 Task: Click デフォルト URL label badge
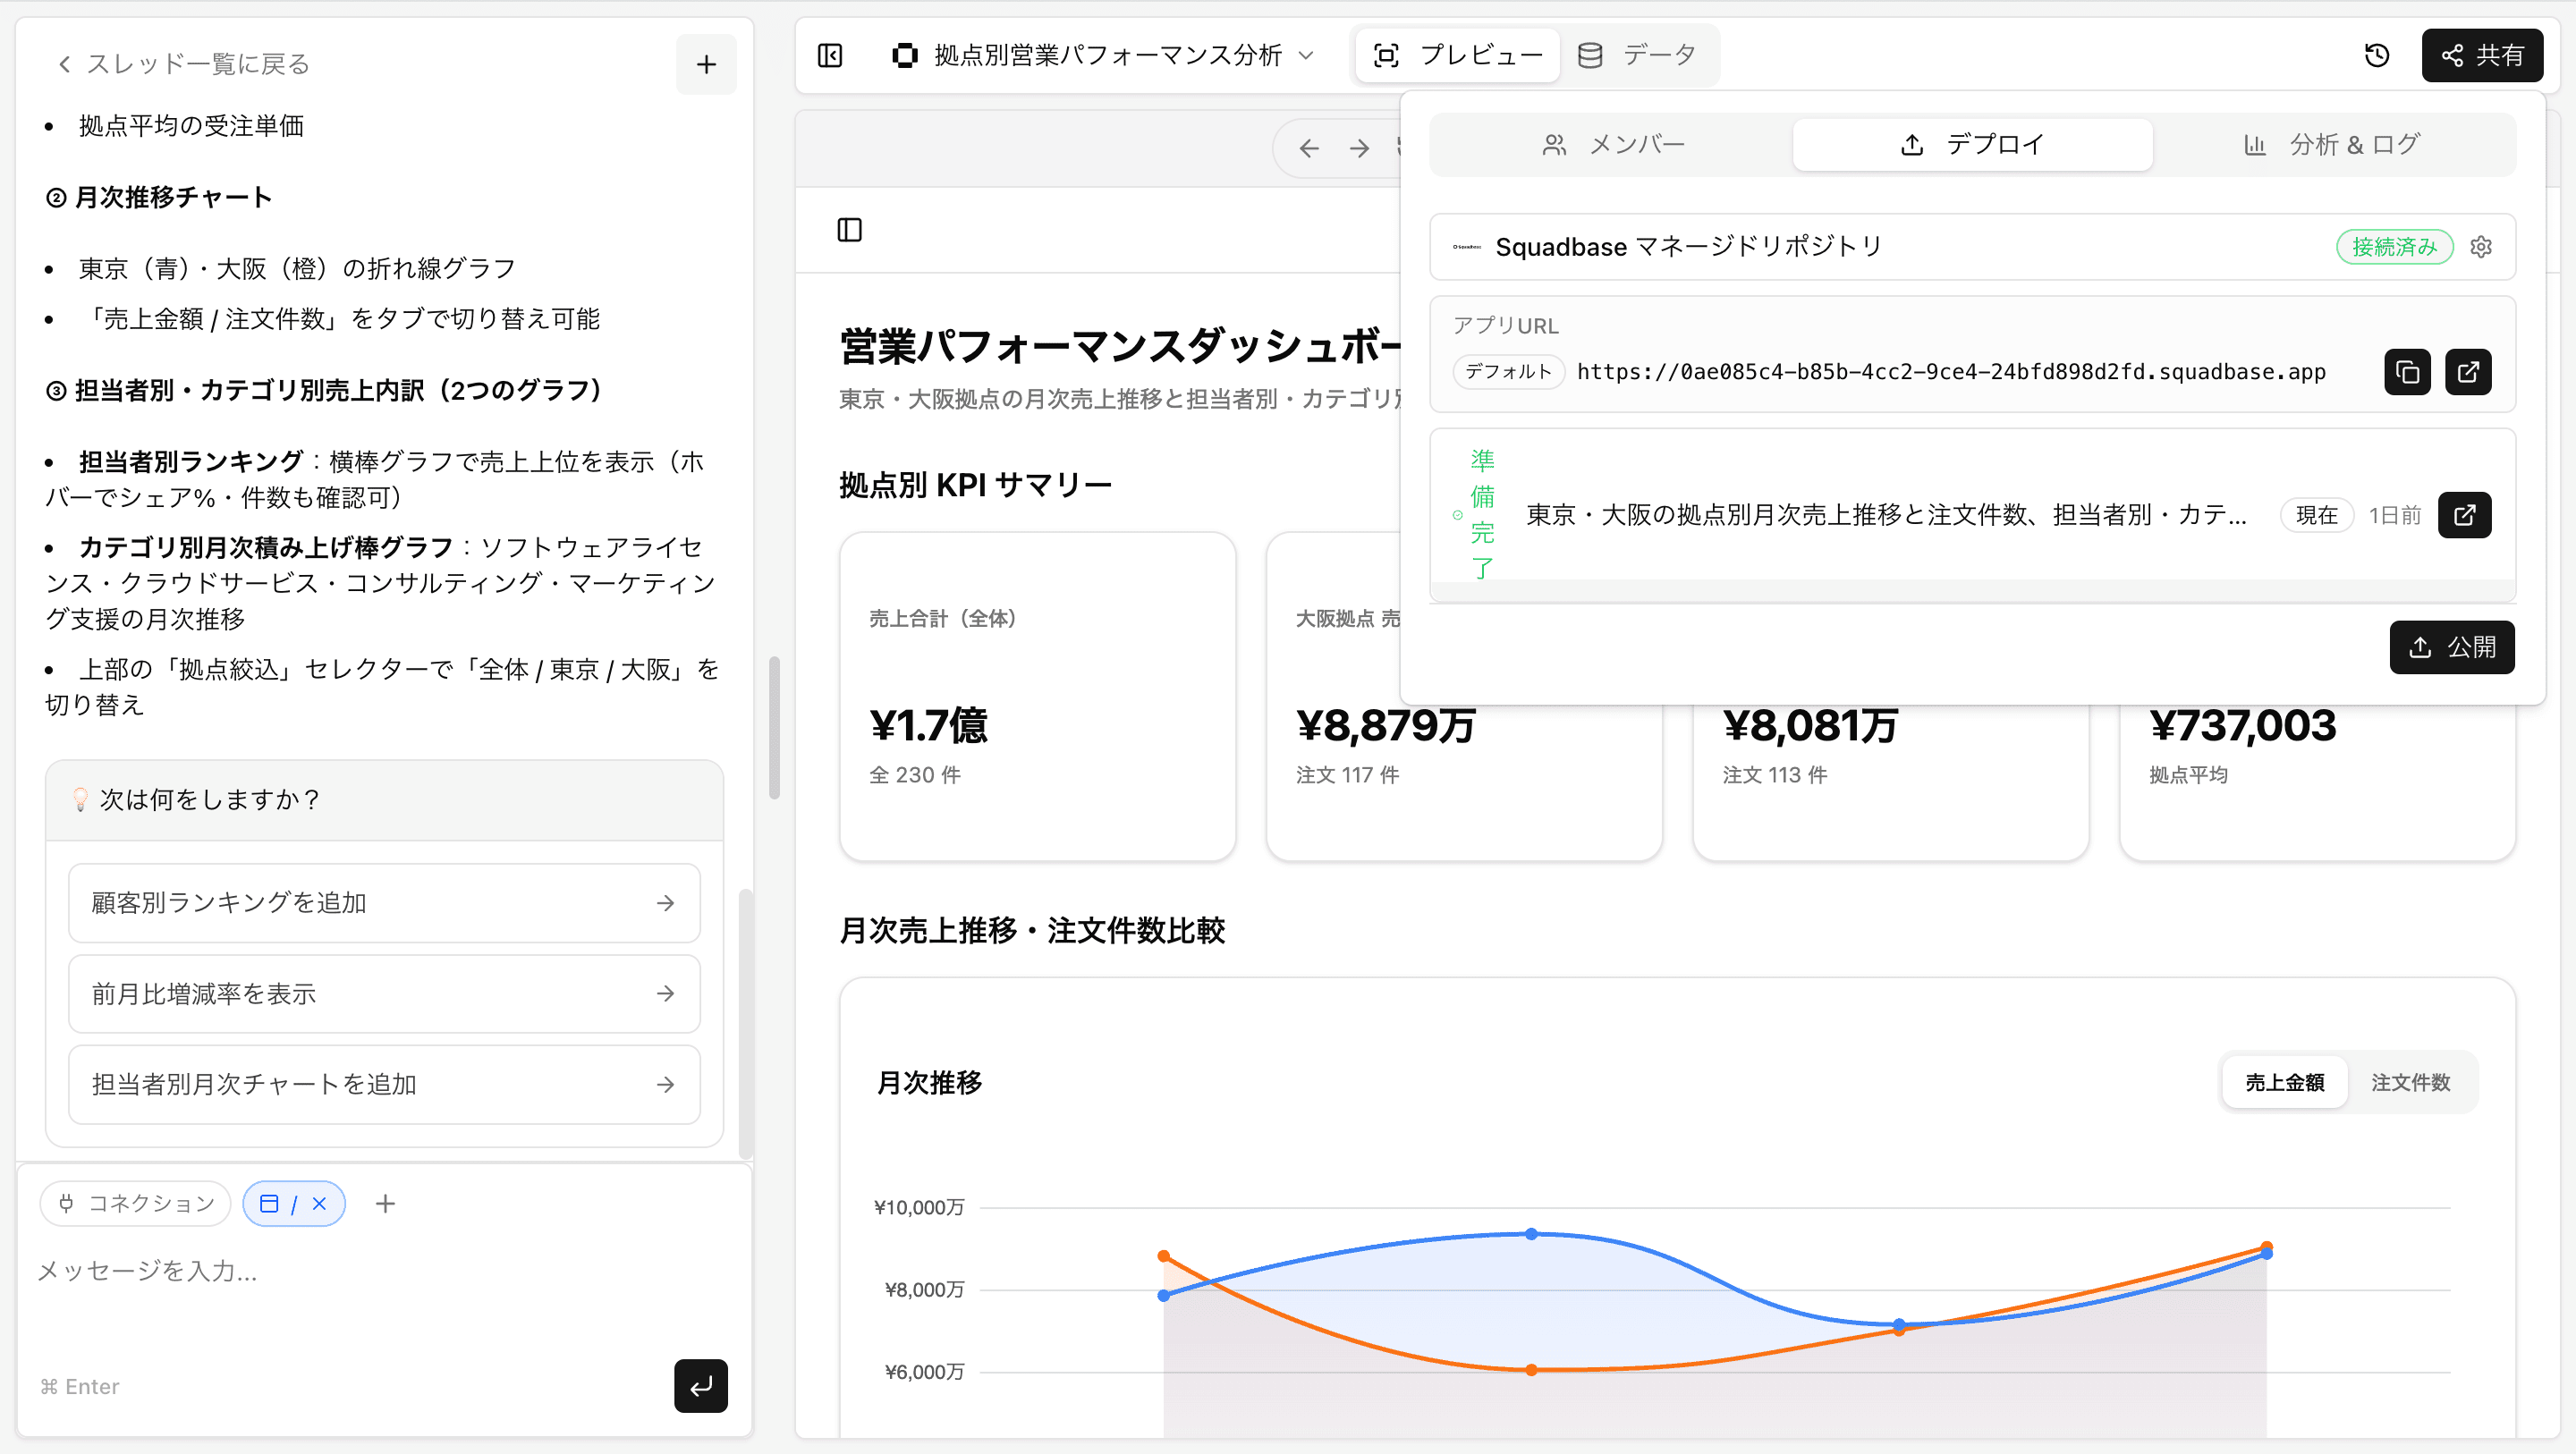[1508, 372]
